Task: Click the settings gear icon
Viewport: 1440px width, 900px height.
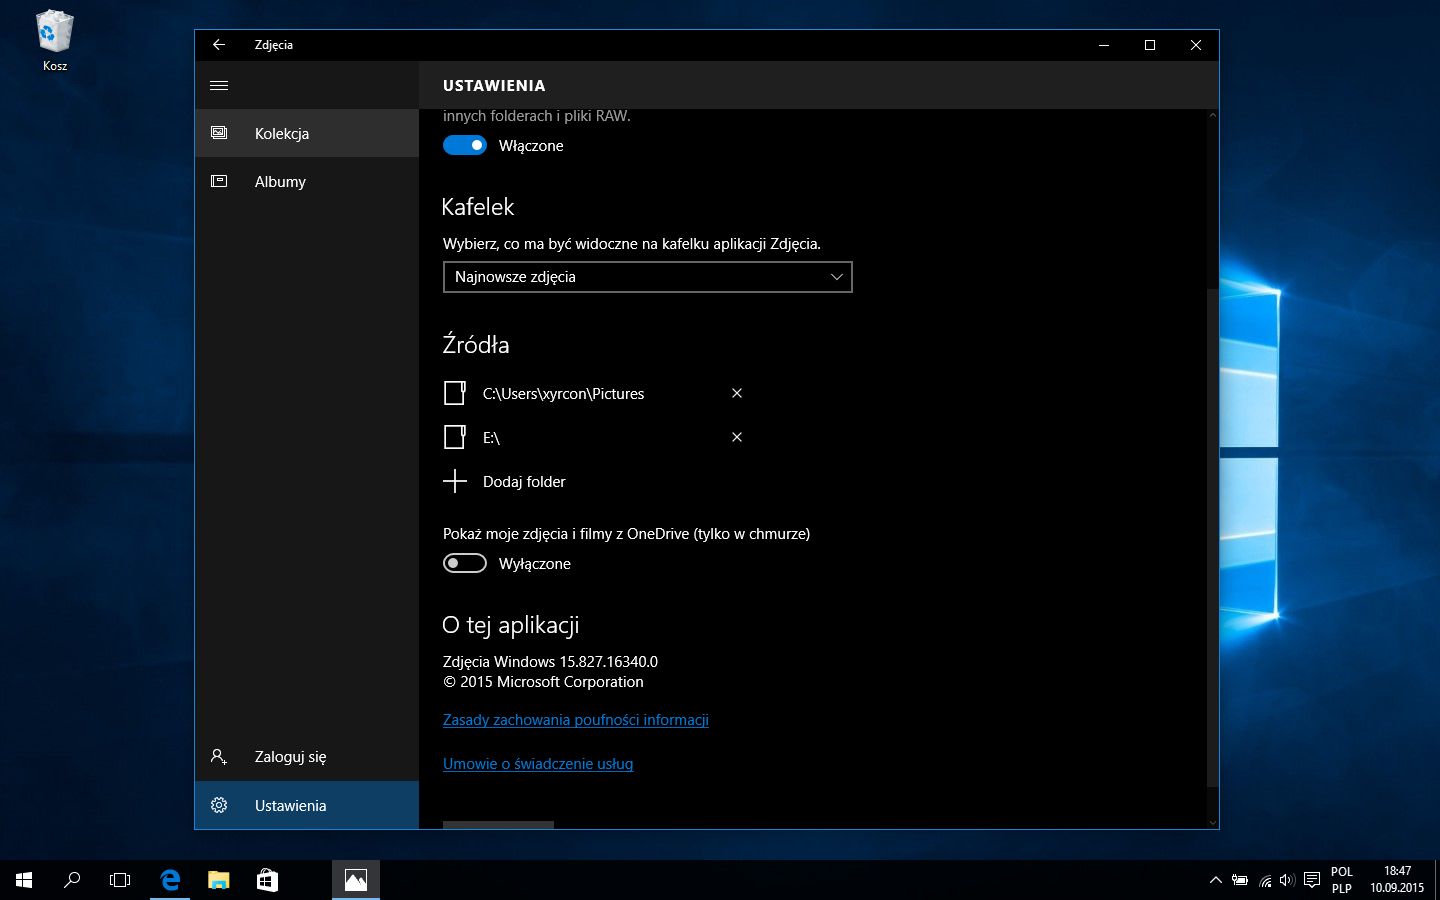Action: click(219, 805)
